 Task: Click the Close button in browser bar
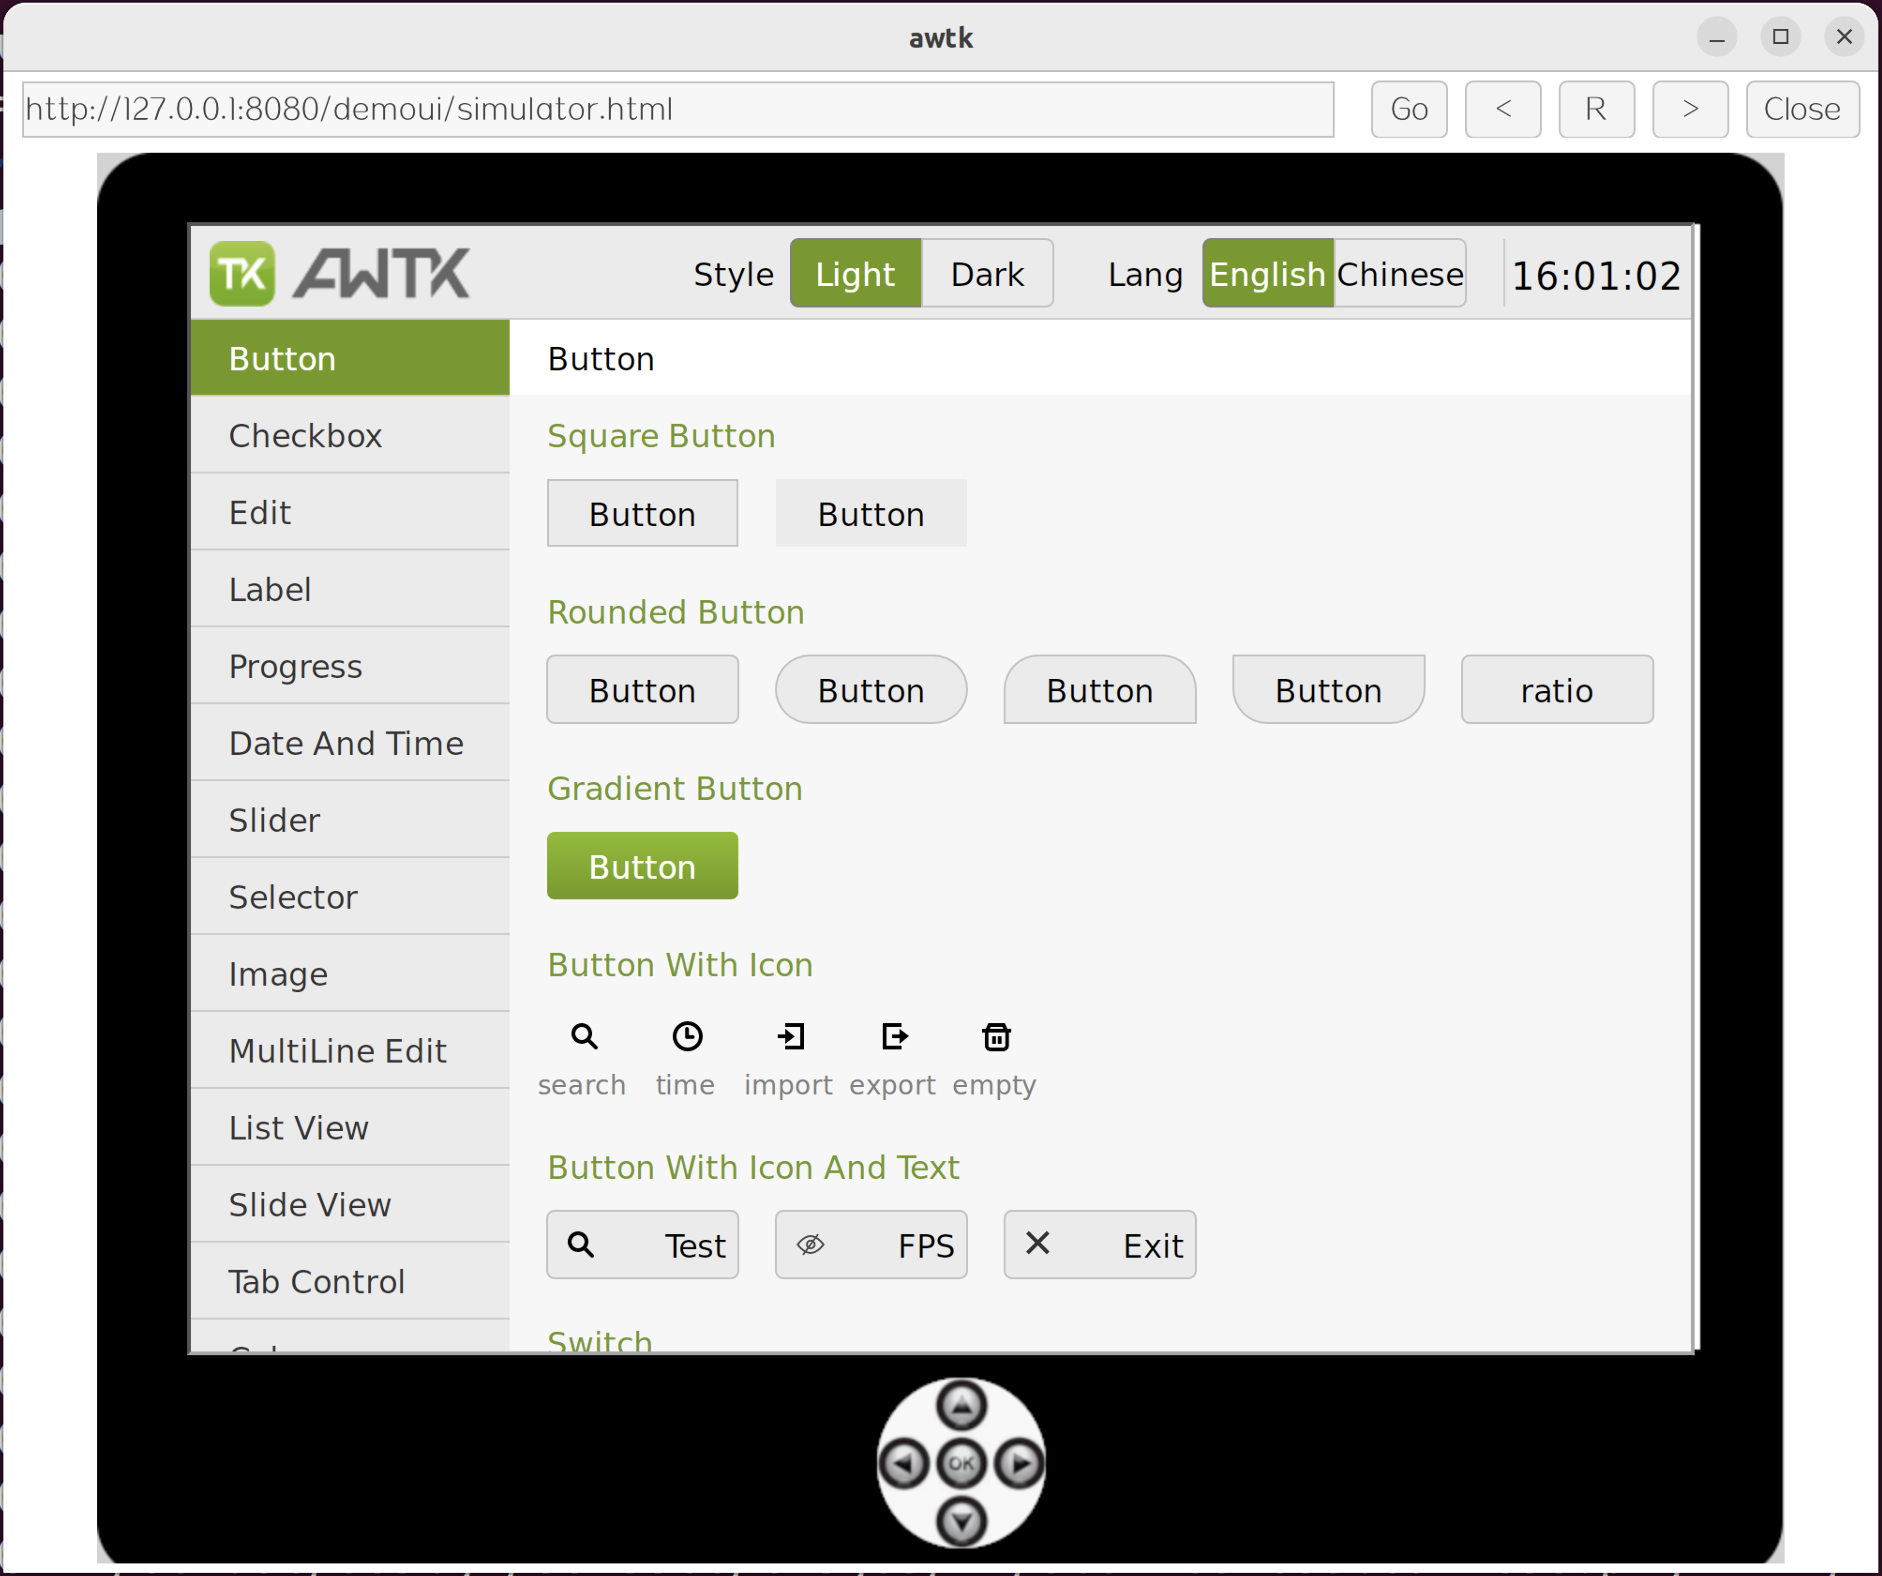click(x=1803, y=109)
